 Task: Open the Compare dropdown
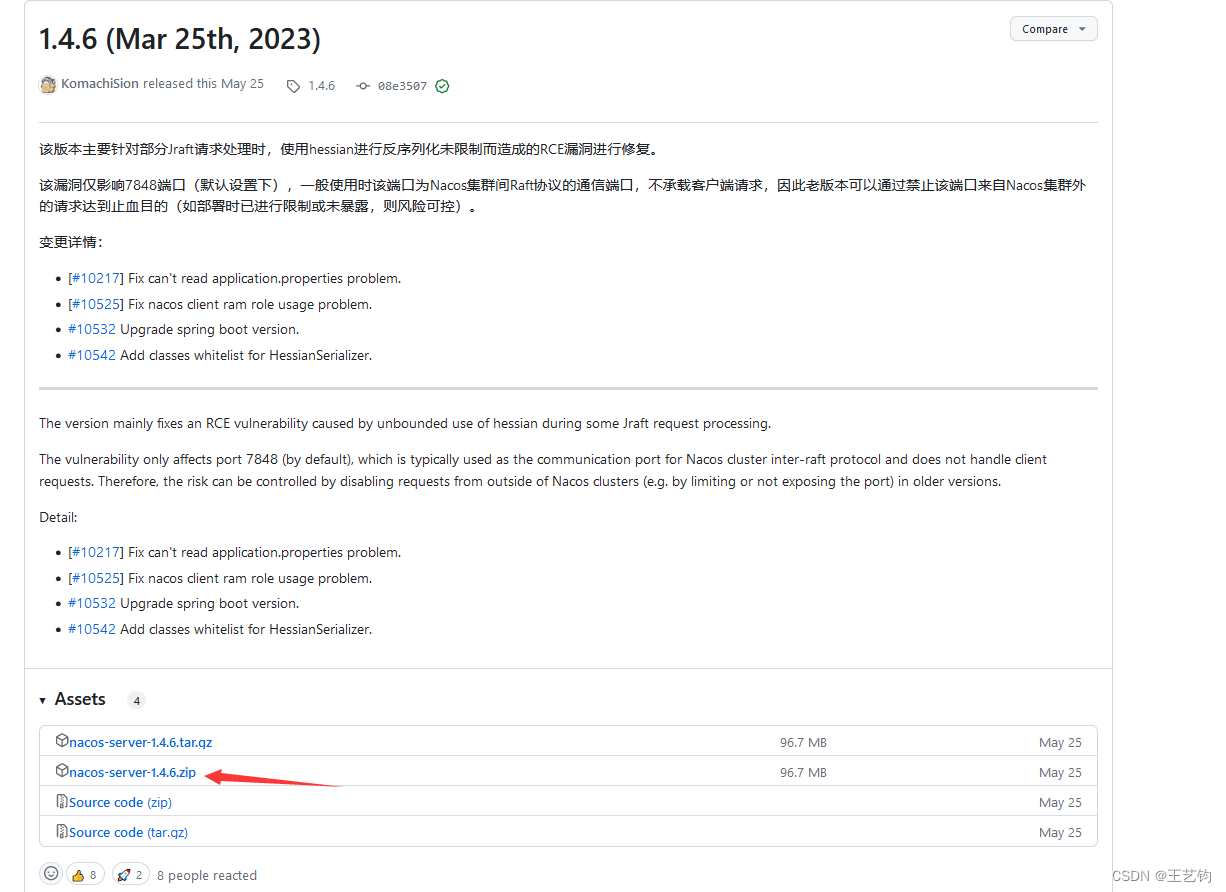click(1053, 28)
